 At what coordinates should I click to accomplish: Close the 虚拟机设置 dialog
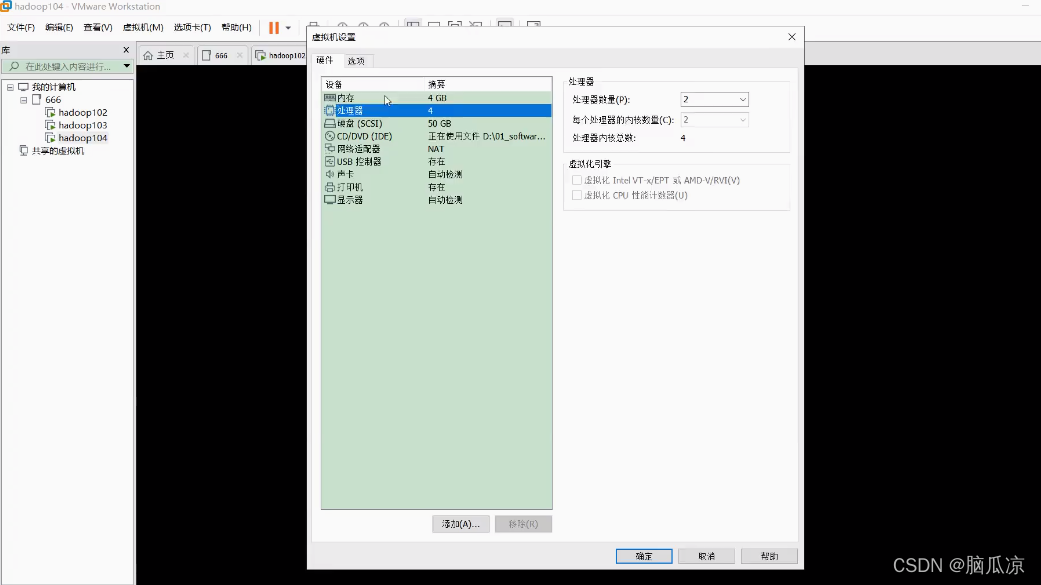coord(791,37)
